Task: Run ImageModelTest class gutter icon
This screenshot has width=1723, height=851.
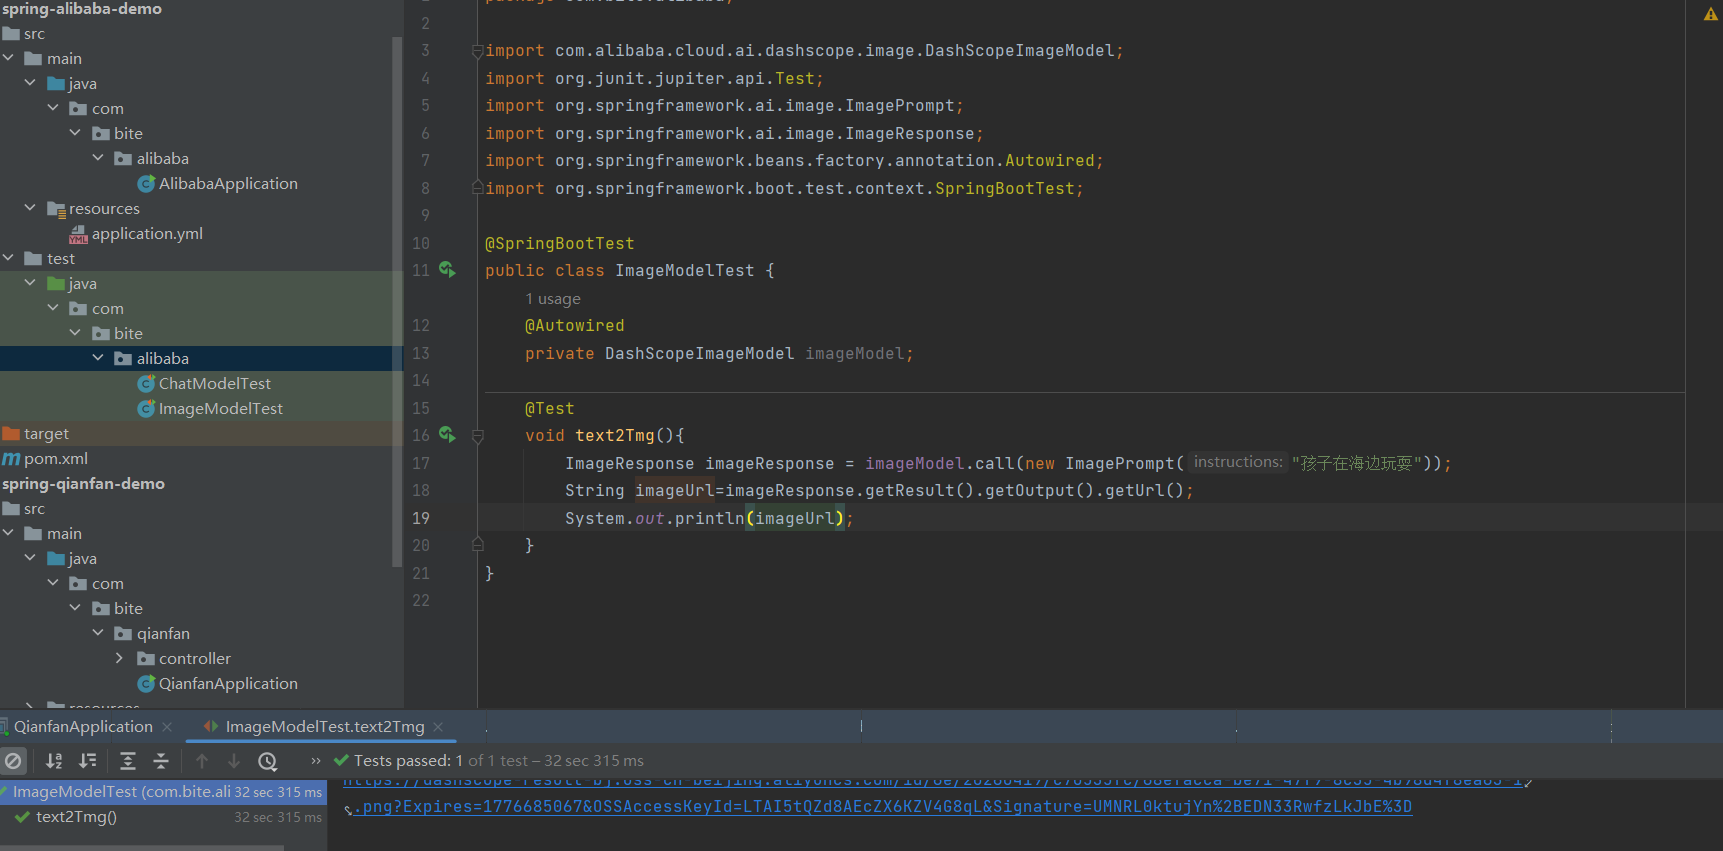Action: 447,270
